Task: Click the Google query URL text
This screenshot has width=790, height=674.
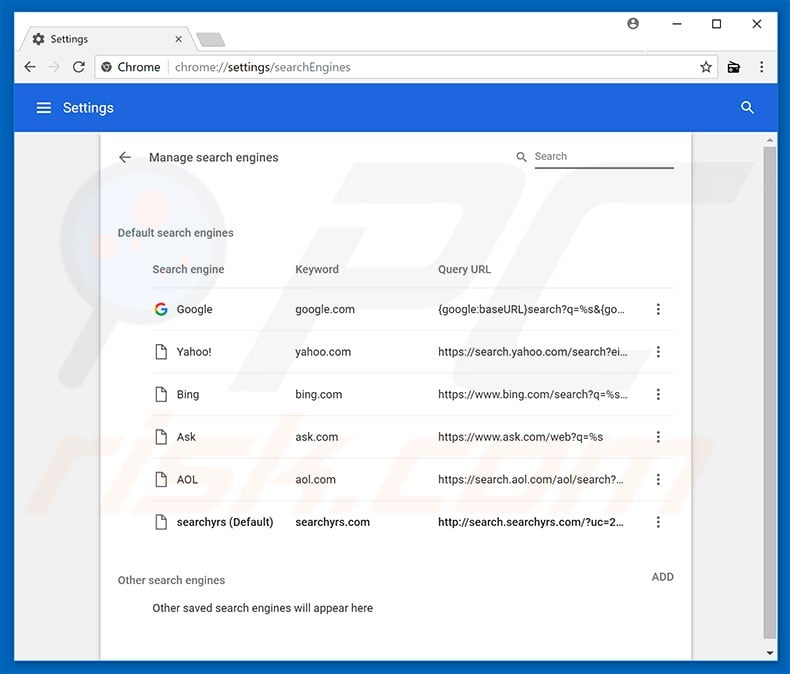Action: [531, 309]
